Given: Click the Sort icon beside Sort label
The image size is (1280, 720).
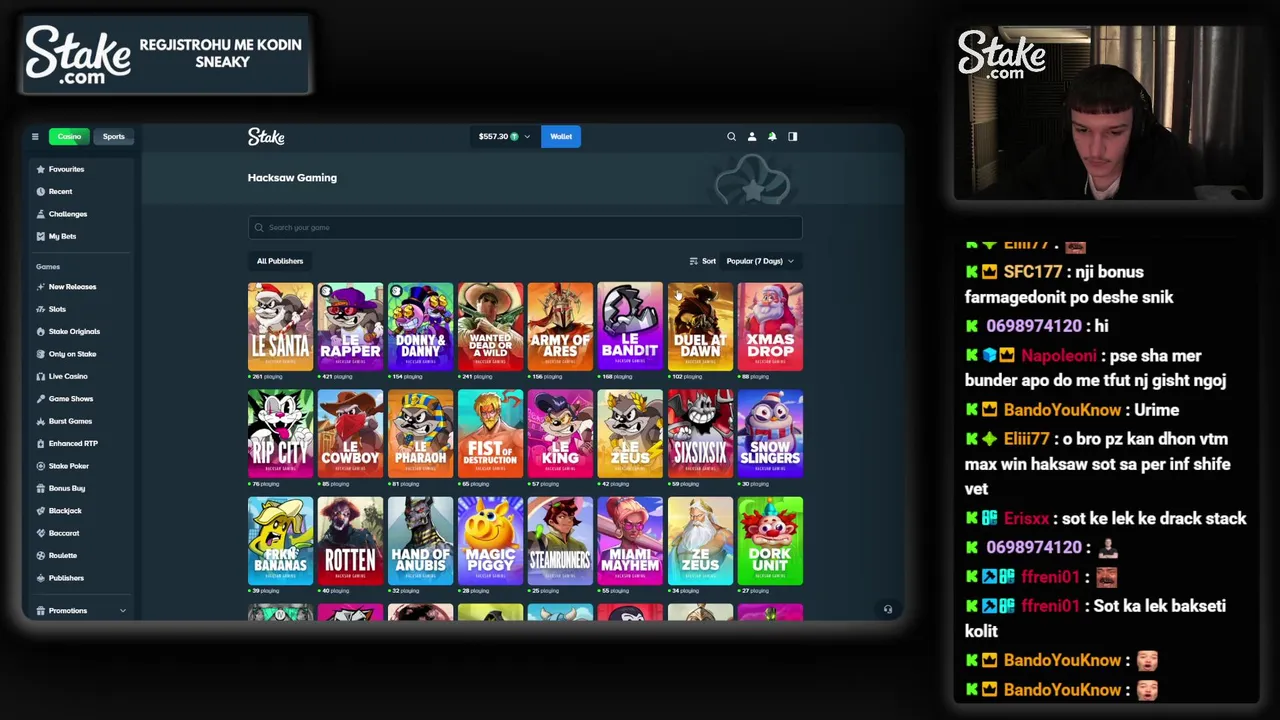Looking at the screenshot, I should 693,261.
